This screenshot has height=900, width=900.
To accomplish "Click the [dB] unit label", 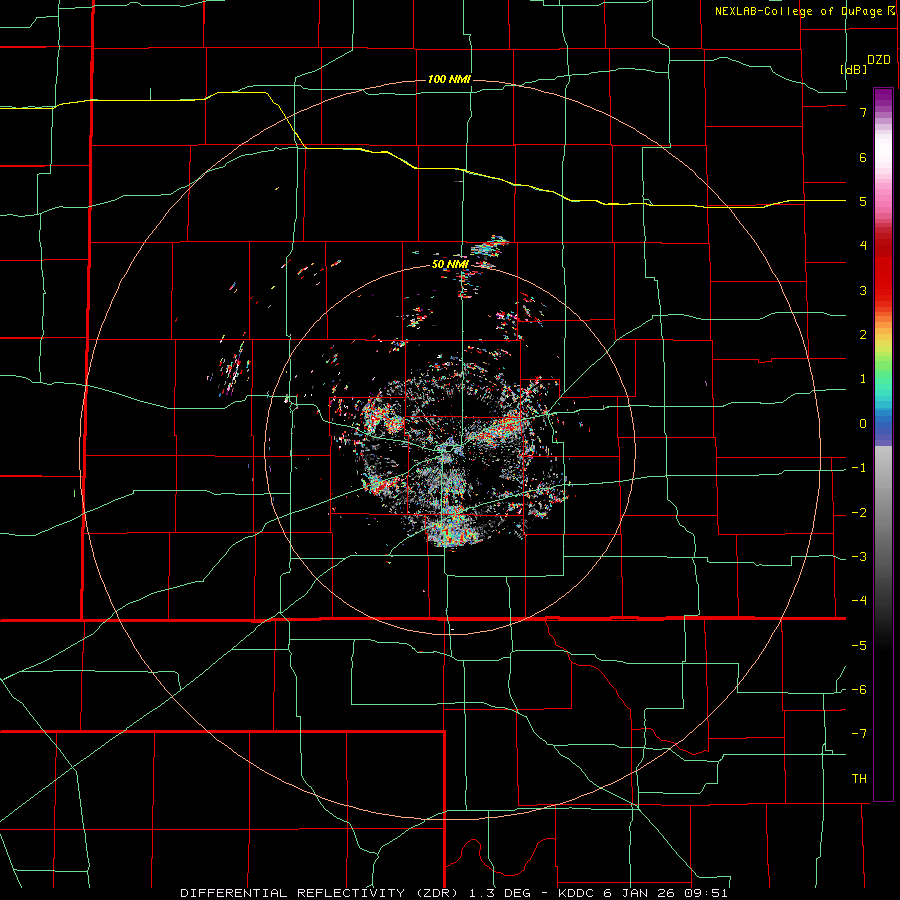I will [x=853, y=69].
